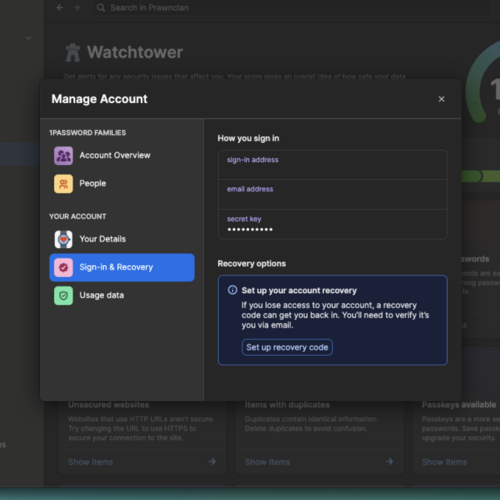Click the orange People icon
500x500 pixels.
pos(63,184)
